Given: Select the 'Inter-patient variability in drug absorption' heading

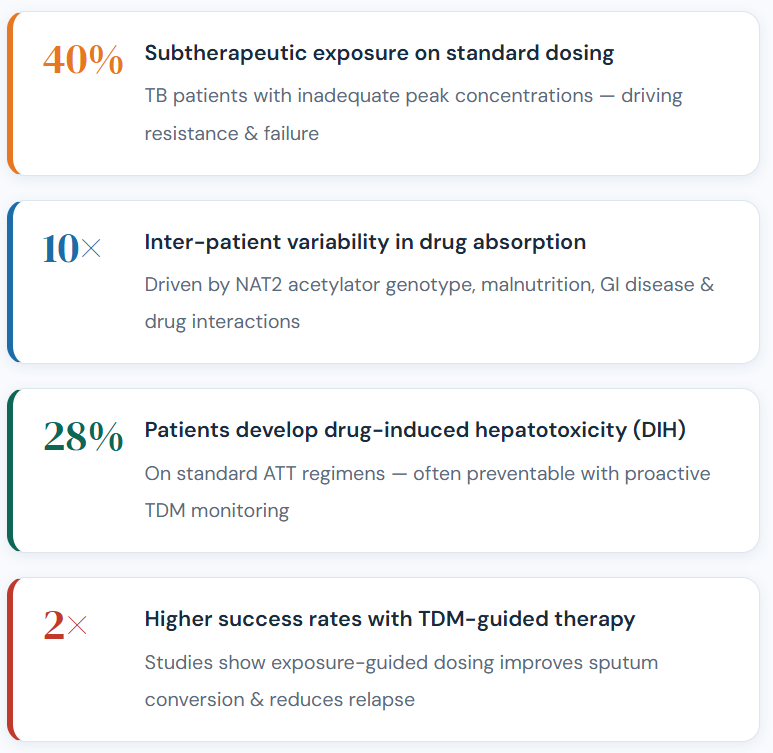Looking at the screenshot, I should (x=365, y=242).
